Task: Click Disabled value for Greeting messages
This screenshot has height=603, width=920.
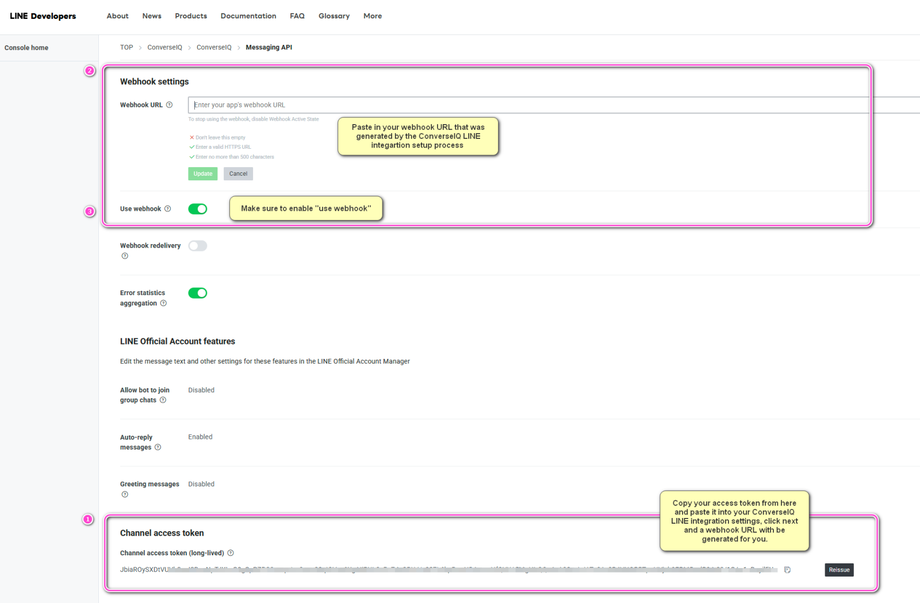Action: tap(201, 484)
